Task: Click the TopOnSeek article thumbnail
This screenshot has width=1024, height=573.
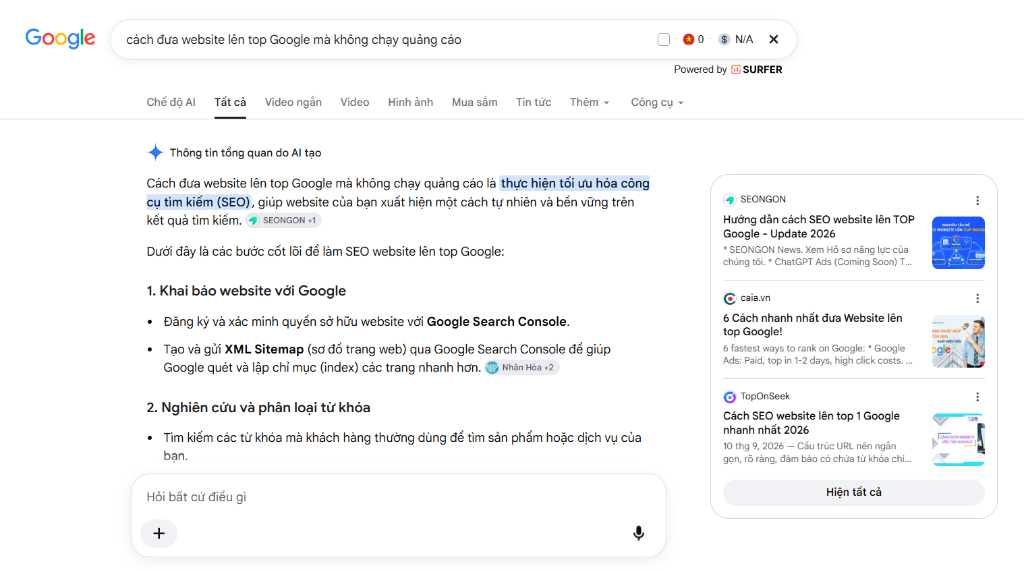Action: coord(958,439)
